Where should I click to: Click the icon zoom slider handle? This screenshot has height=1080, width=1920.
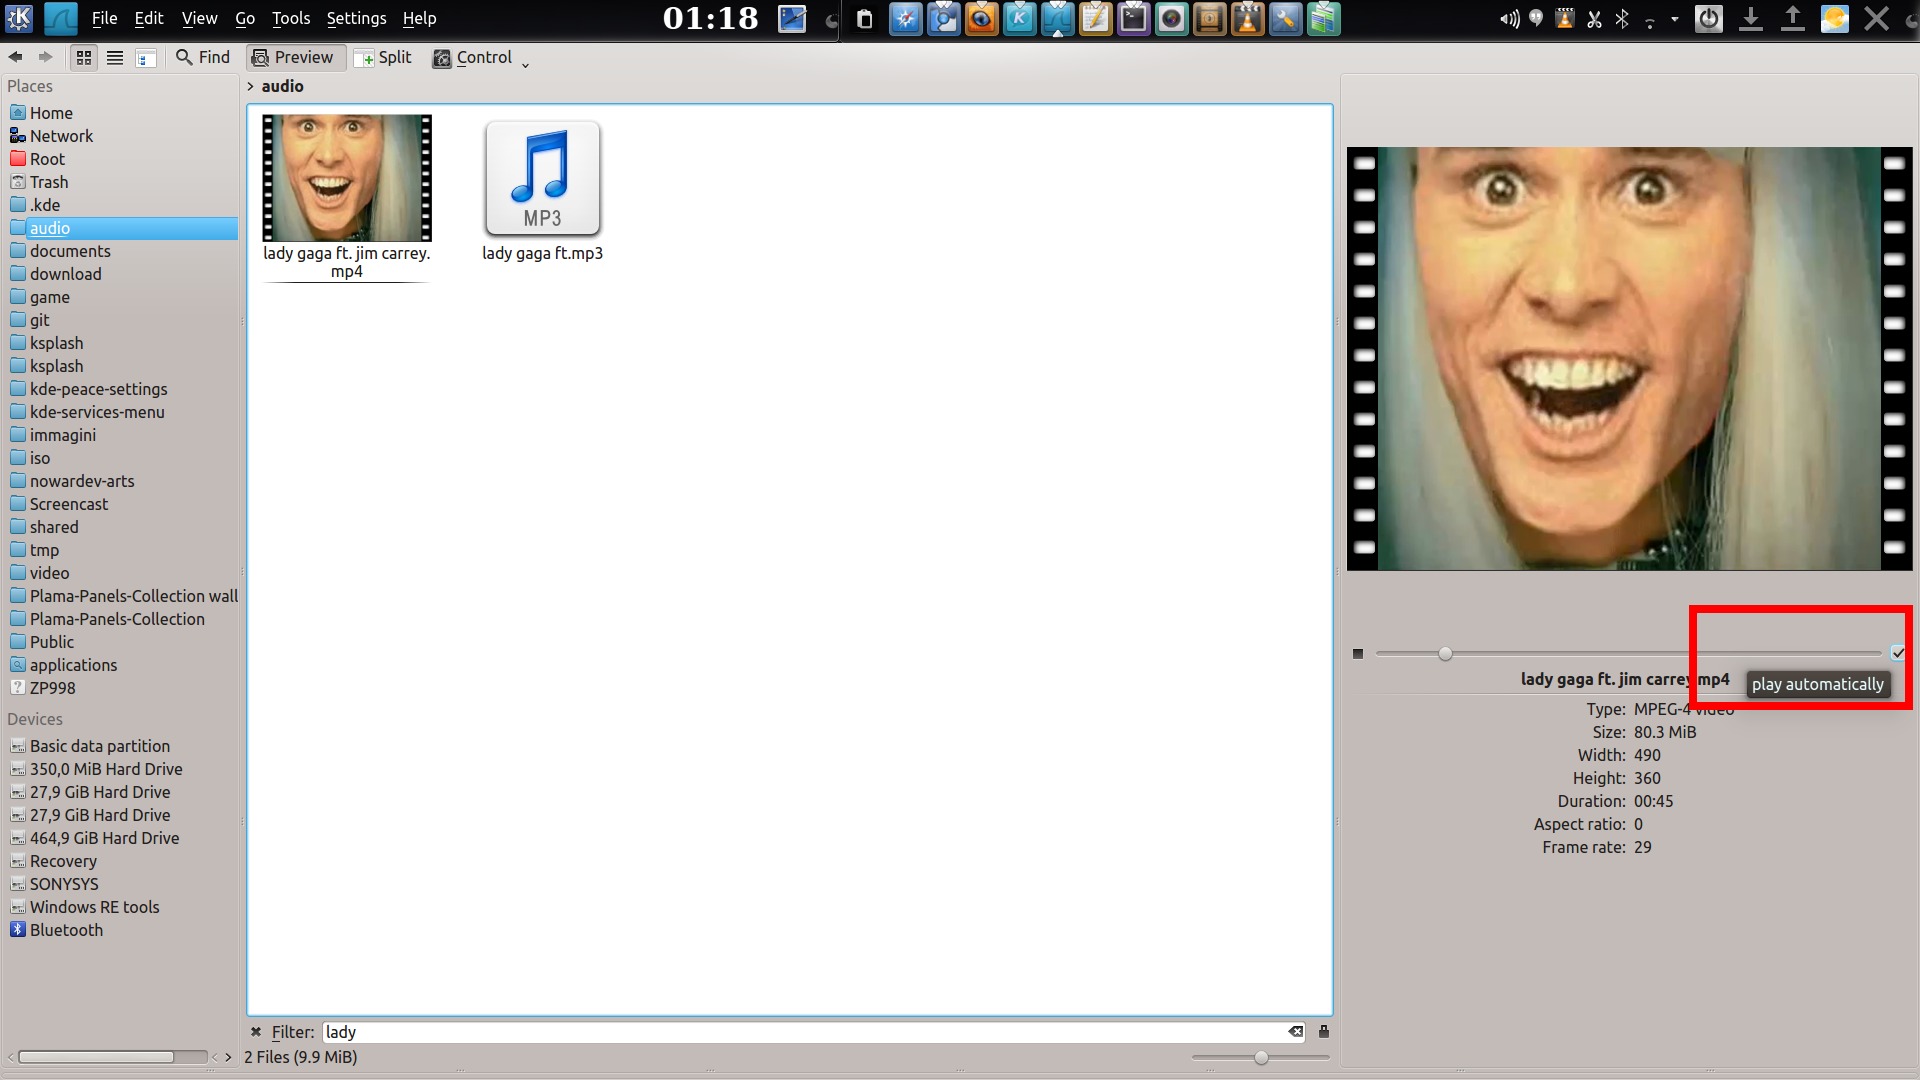(x=1261, y=1057)
